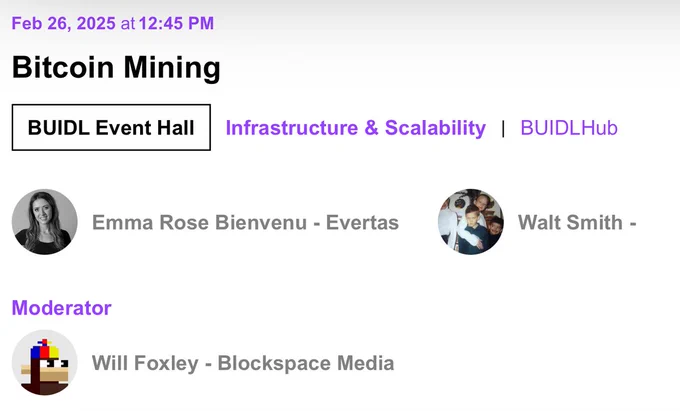
Task: Click the 12:45 PM session time
Action: [x=176, y=23]
